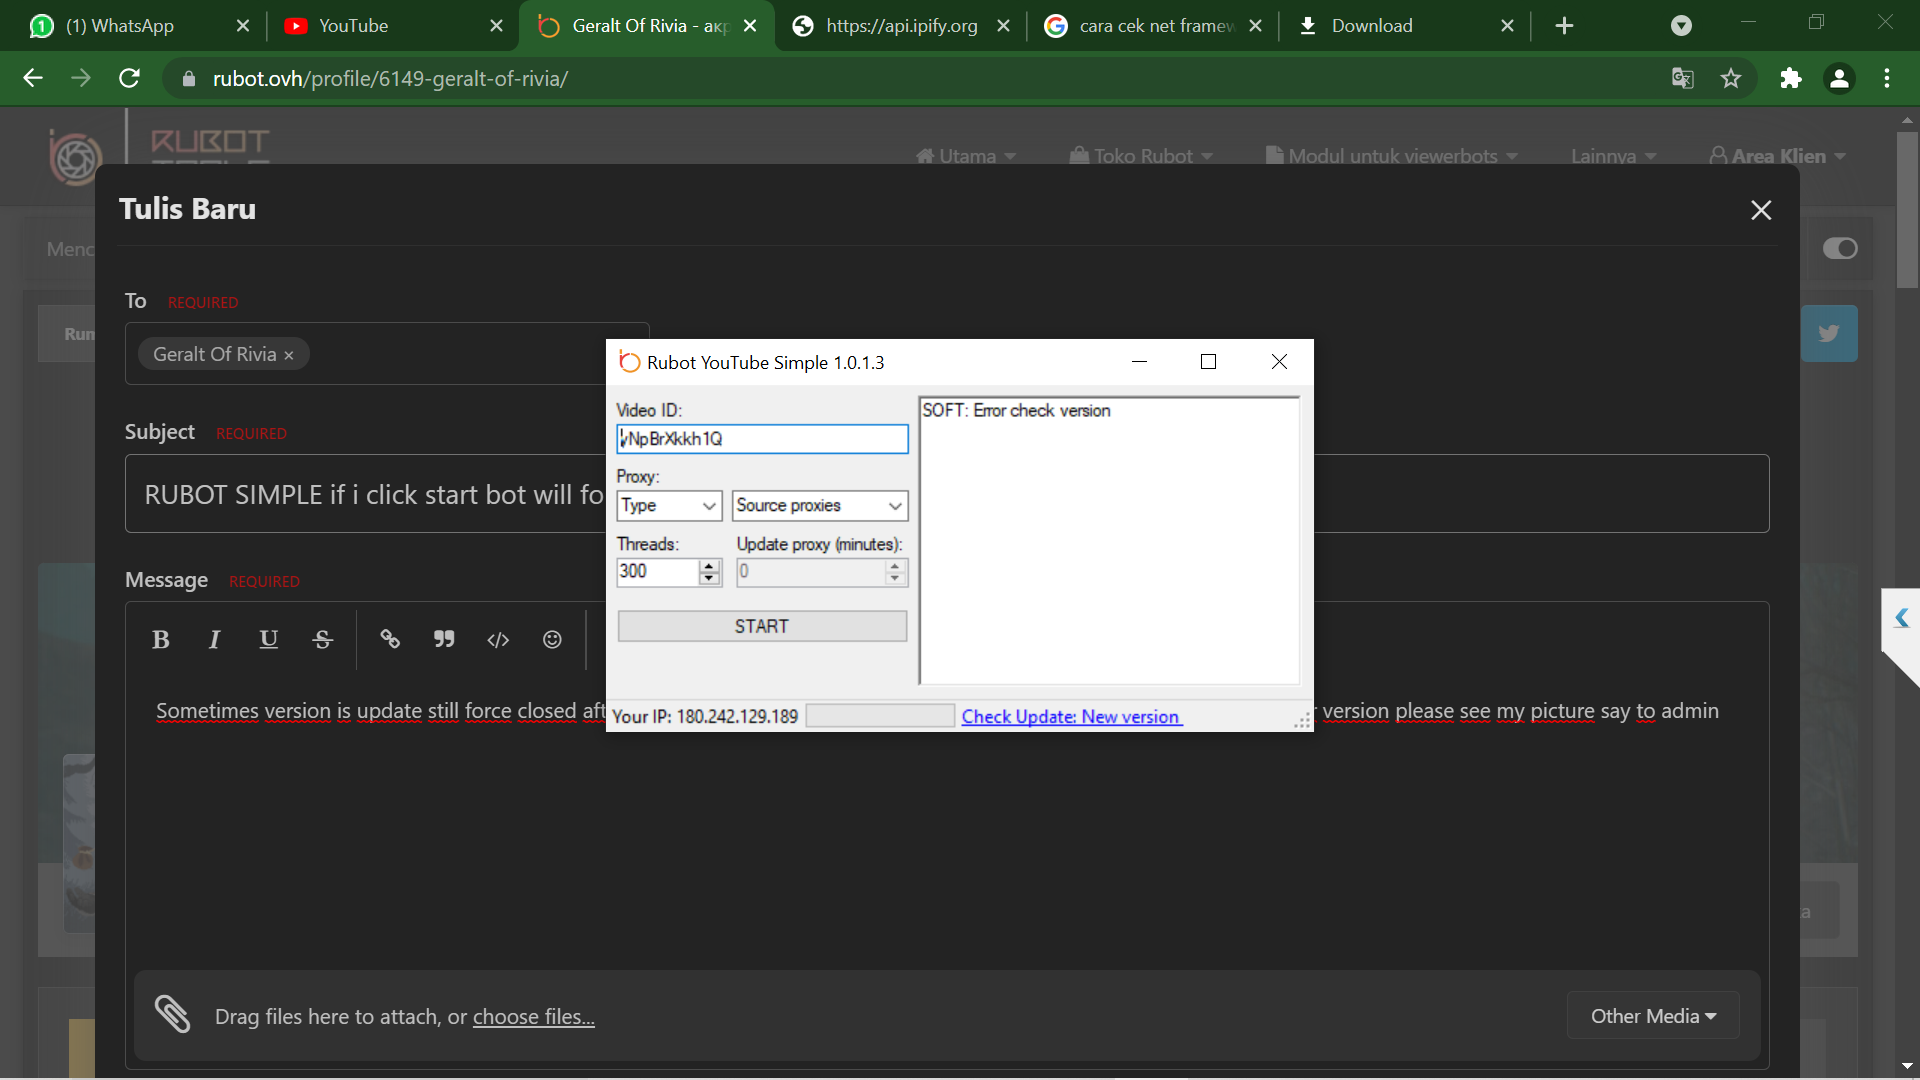The width and height of the screenshot is (1920, 1080).
Task: Apply italic formatting in editor toolbar
Action: point(214,640)
